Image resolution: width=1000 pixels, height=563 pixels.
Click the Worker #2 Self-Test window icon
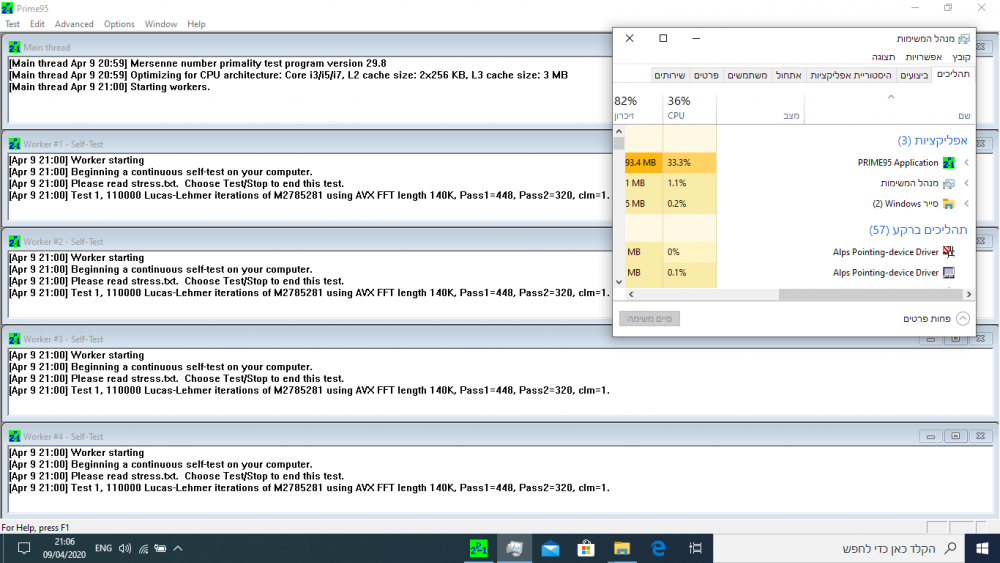(x=14, y=242)
